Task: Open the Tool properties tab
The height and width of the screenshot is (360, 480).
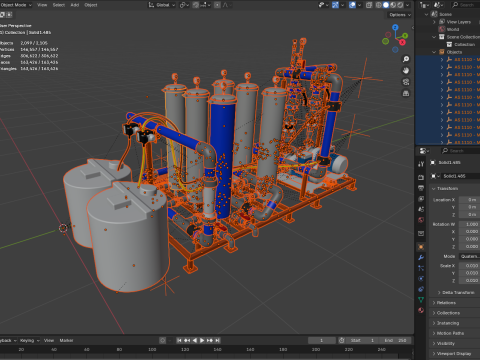Action: (421, 164)
